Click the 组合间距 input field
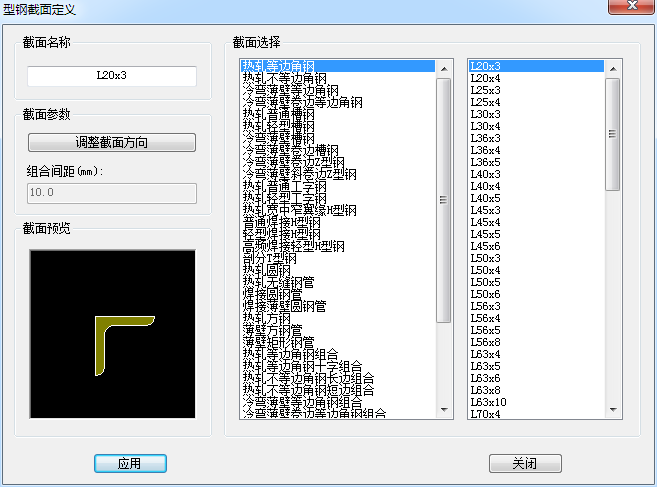 [x=112, y=193]
